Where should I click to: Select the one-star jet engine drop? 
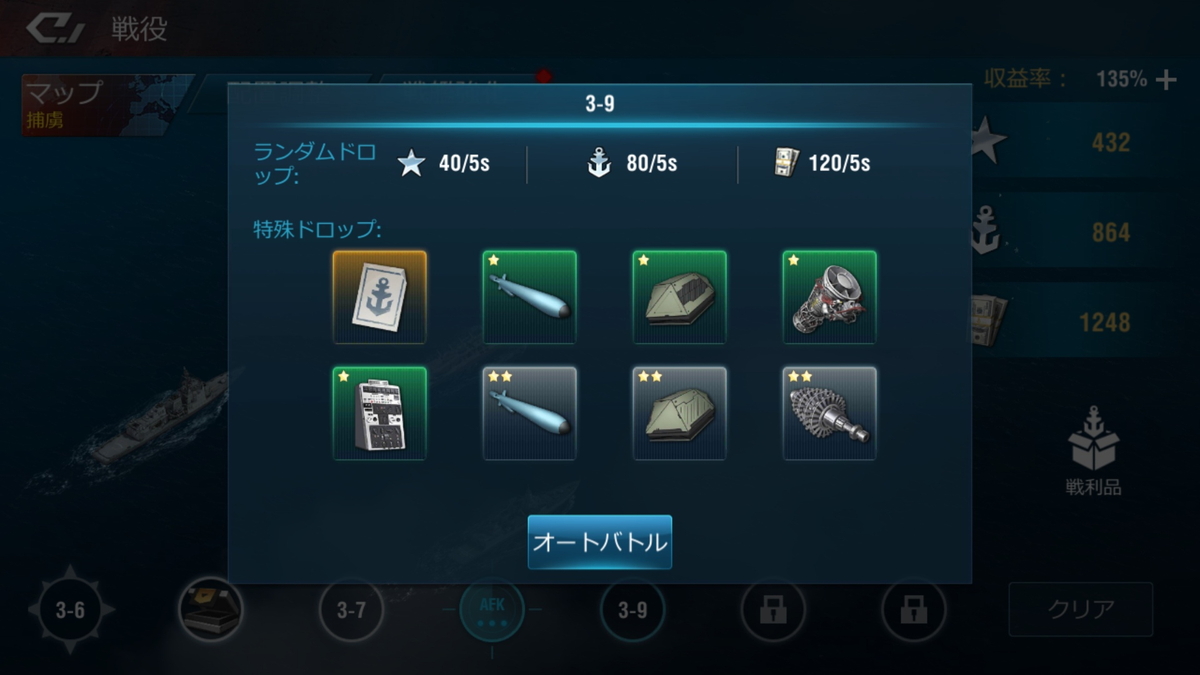pyautogui.click(x=830, y=297)
